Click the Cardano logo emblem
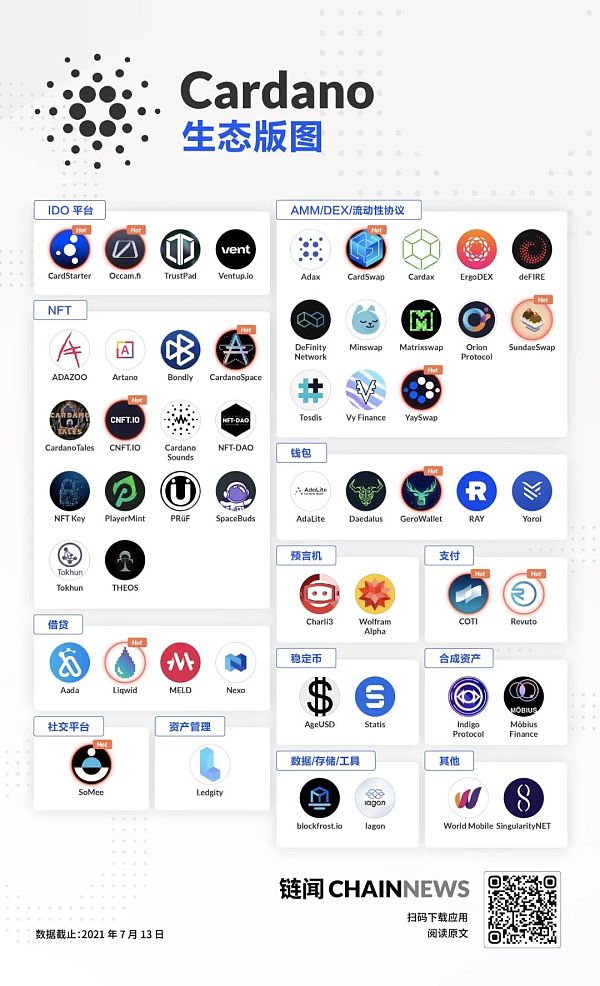The width and height of the screenshot is (600, 986). click(97, 112)
